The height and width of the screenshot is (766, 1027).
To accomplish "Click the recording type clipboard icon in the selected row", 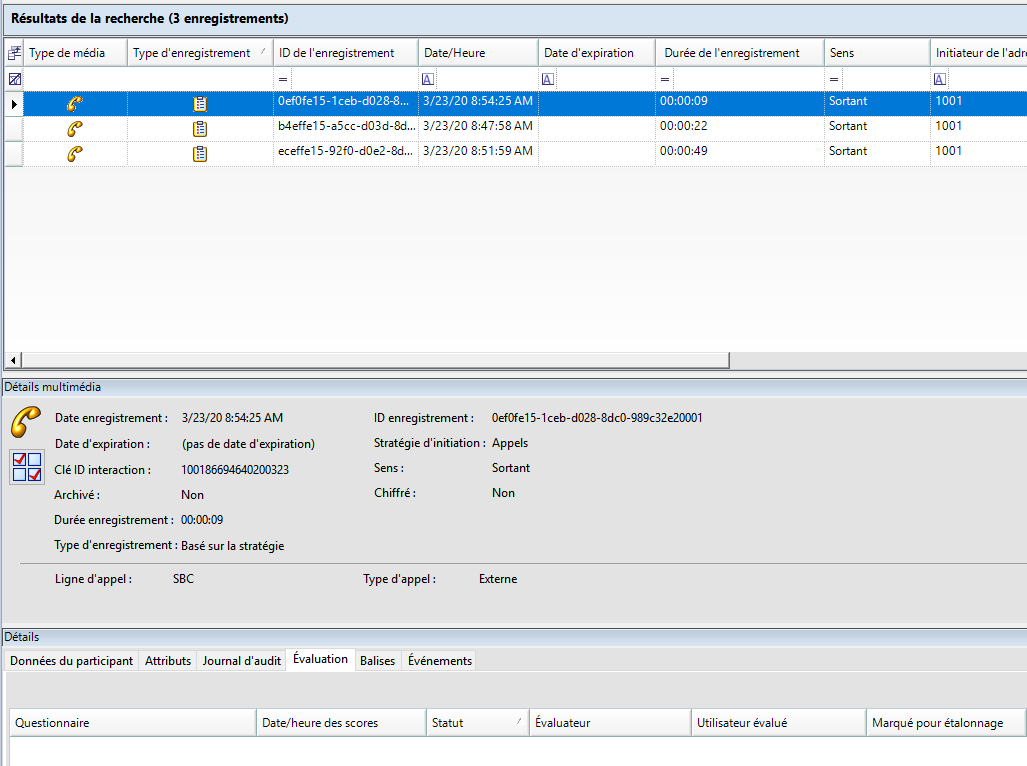I will point(200,103).
